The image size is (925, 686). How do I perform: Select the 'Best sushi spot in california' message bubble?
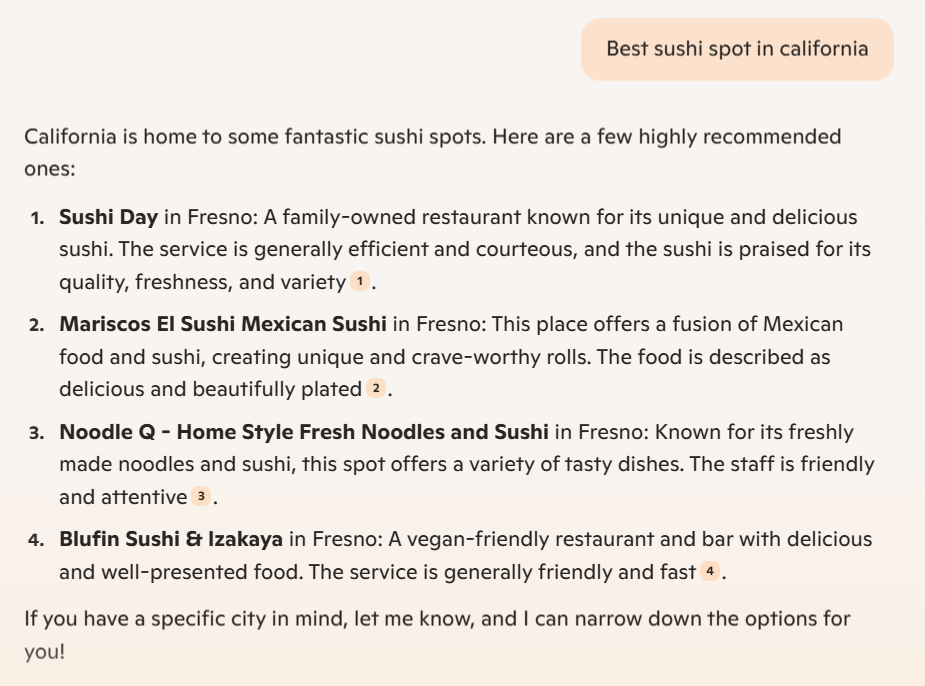737,49
